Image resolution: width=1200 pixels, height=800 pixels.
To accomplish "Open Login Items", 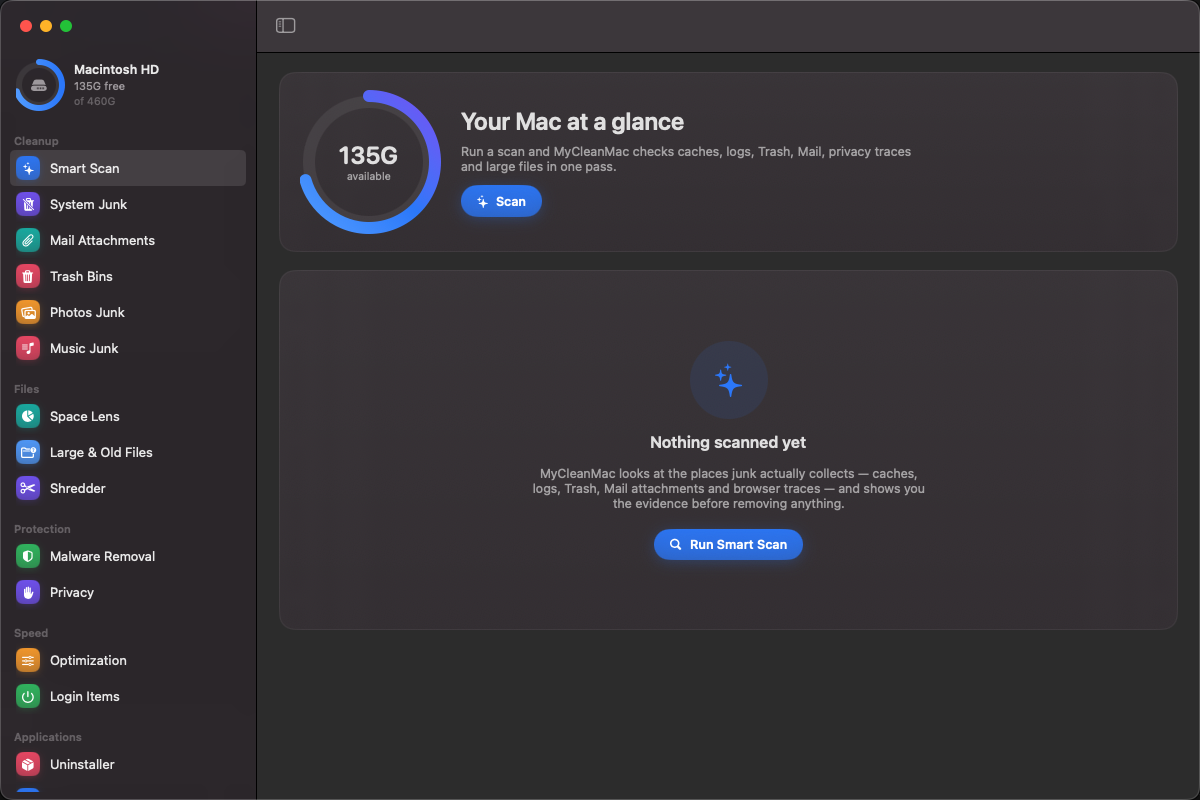I will [128, 696].
